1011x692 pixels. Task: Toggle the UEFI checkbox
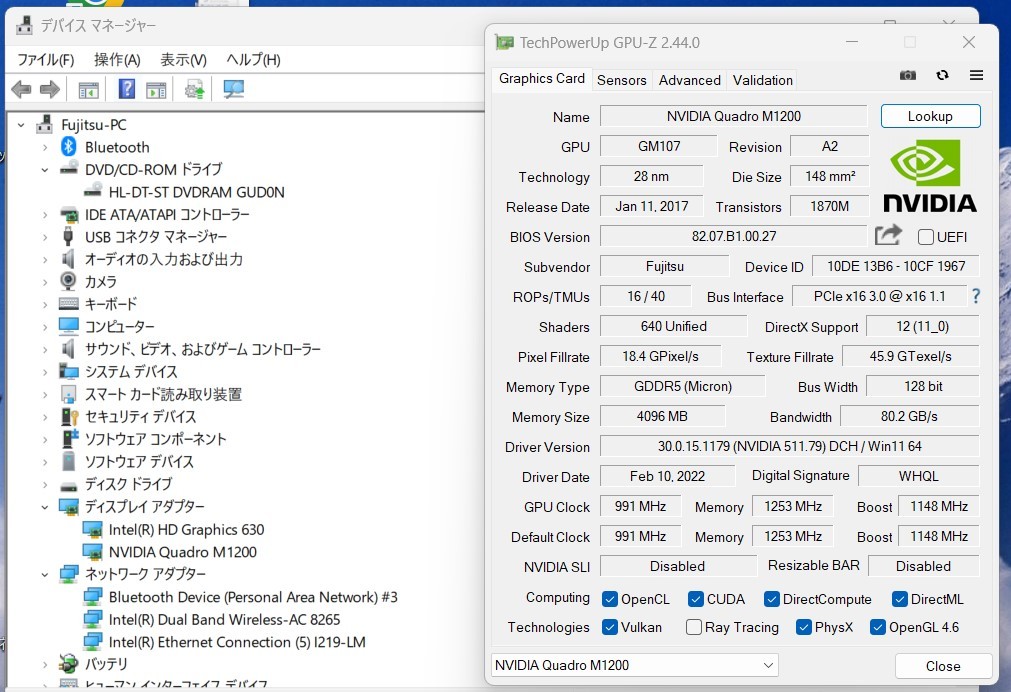point(926,237)
